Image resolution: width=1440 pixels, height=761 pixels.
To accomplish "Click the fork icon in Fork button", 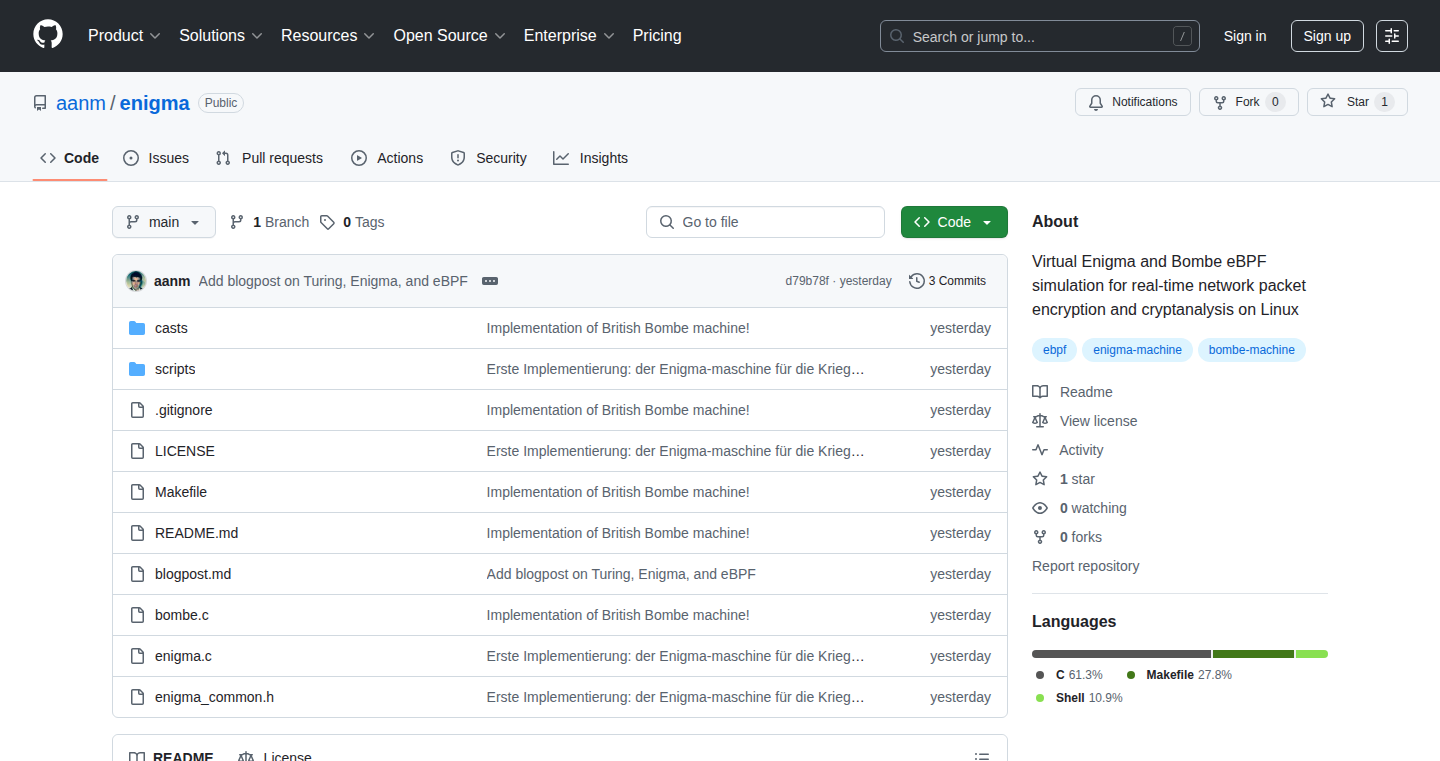I will click(x=1220, y=102).
